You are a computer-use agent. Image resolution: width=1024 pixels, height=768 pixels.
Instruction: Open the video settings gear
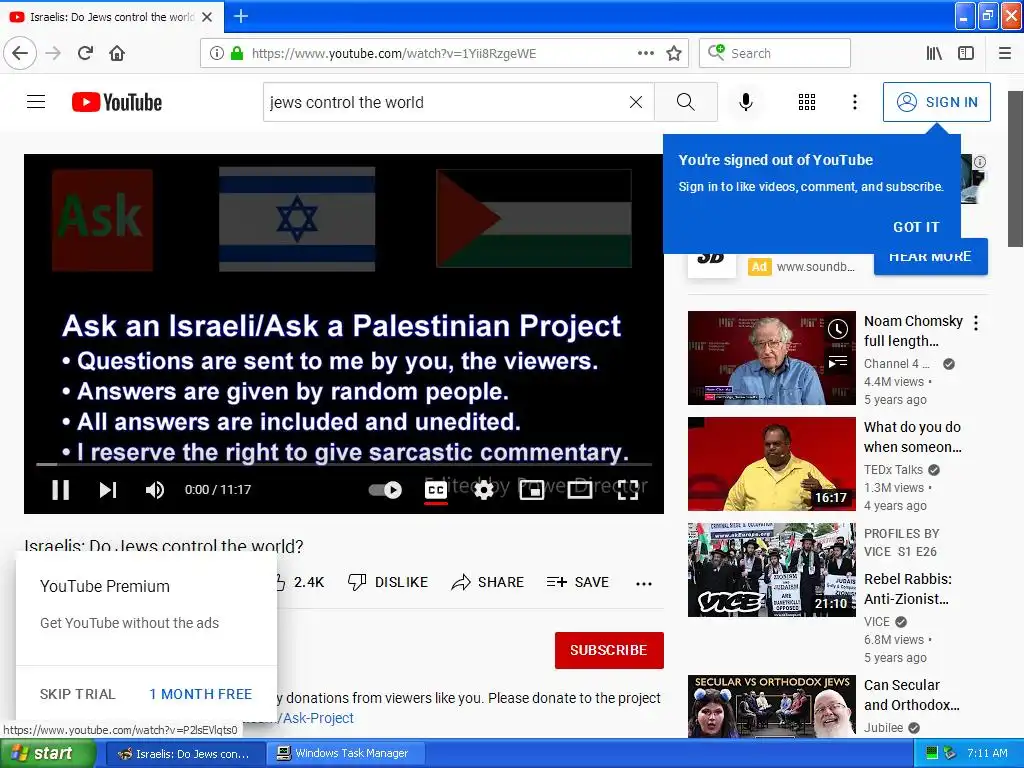[x=484, y=490]
